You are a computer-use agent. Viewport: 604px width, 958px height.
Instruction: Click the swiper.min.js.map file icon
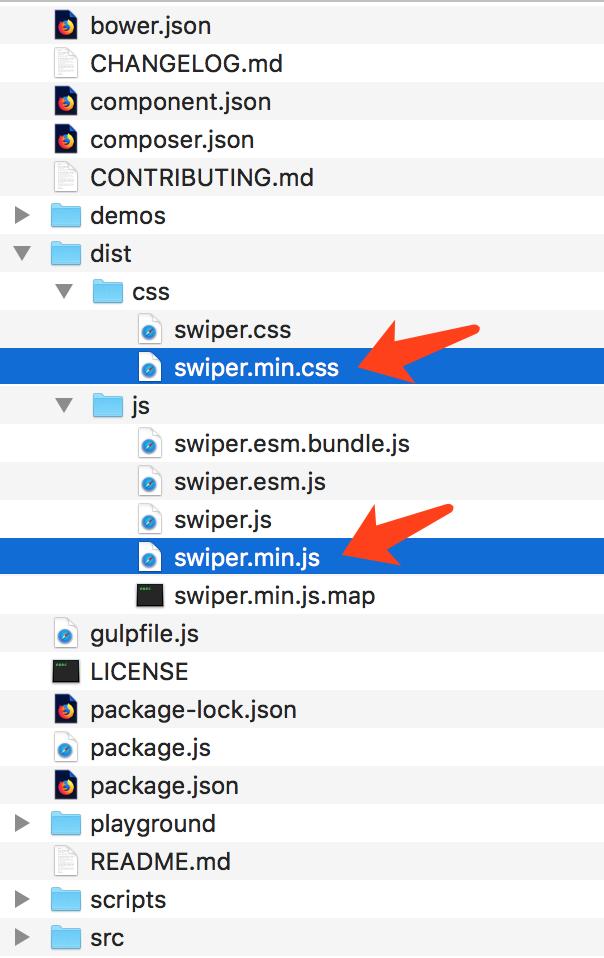[x=150, y=596]
